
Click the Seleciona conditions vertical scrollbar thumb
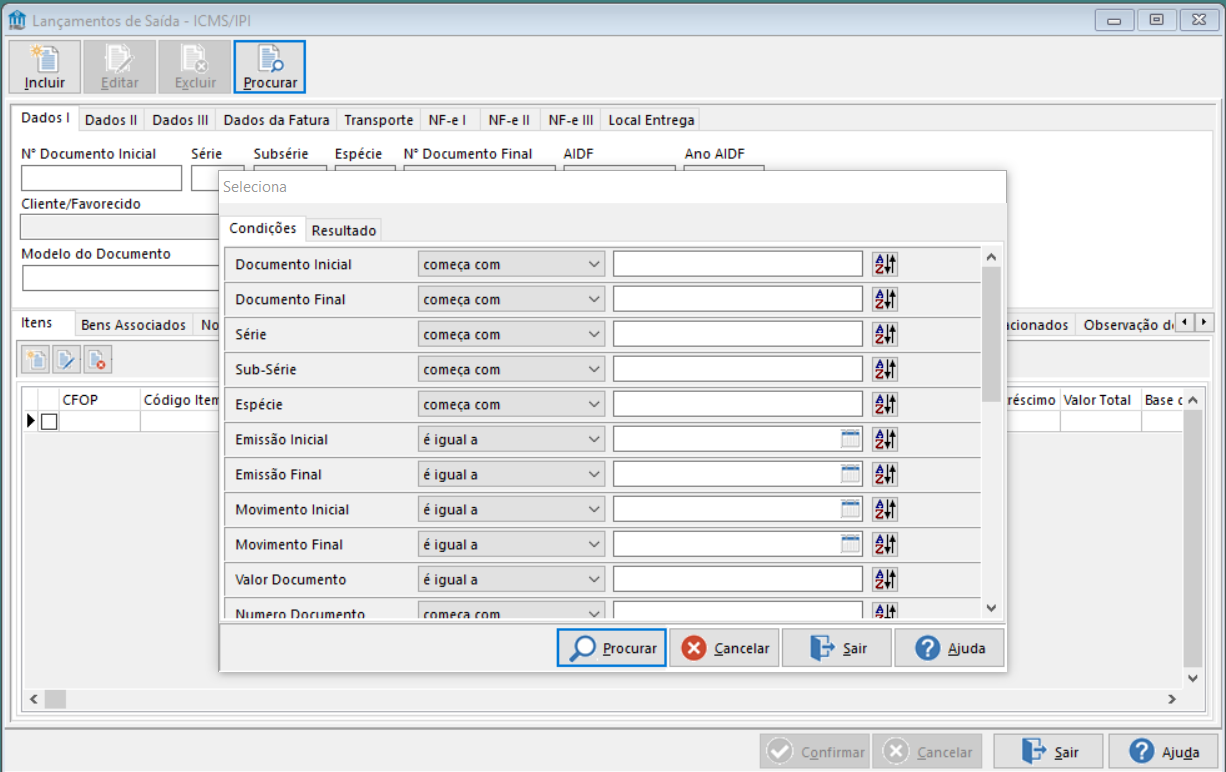coord(991,333)
